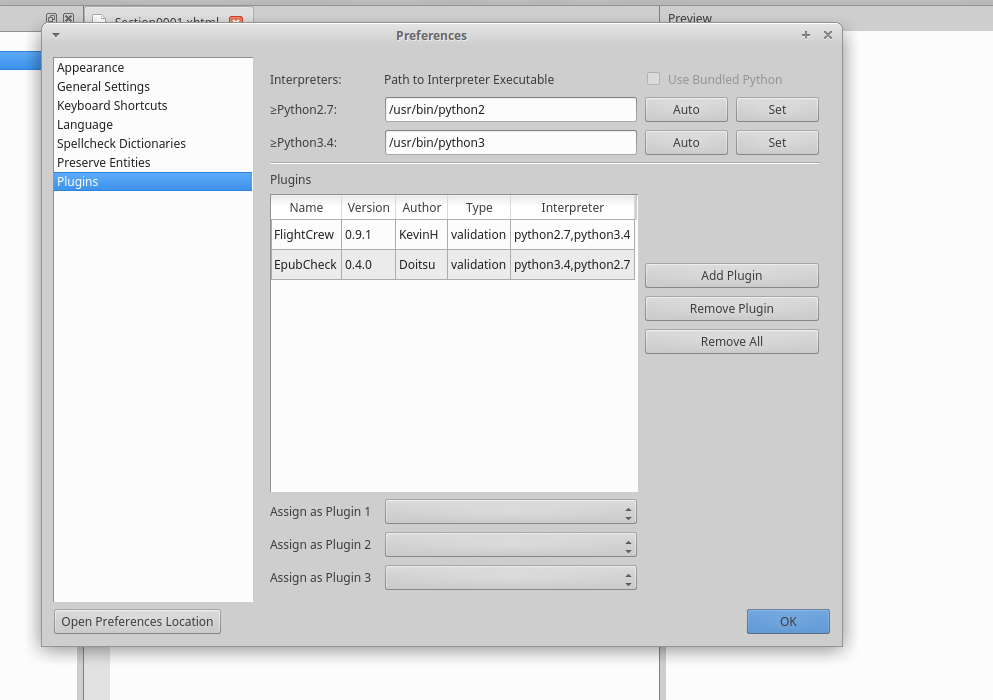The width and height of the screenshot is (993, 700).
Task: Click the Remove All button
Action: coord(731,341)
